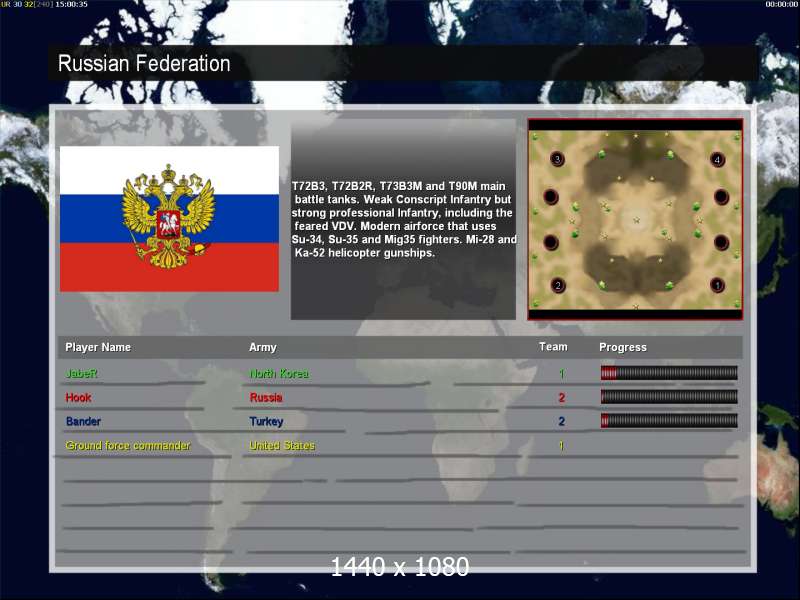800x600 pixels.
Task: Click team number for Hook
Action: click(561, 397)
